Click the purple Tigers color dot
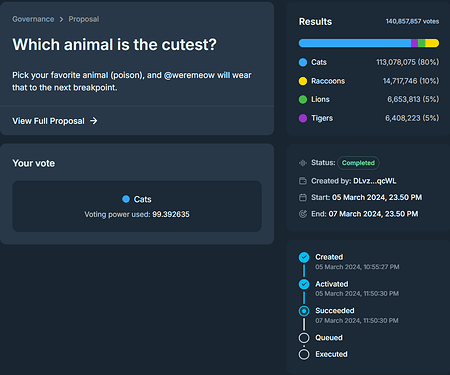The image size is (450, 375). (x=303, y=118)
